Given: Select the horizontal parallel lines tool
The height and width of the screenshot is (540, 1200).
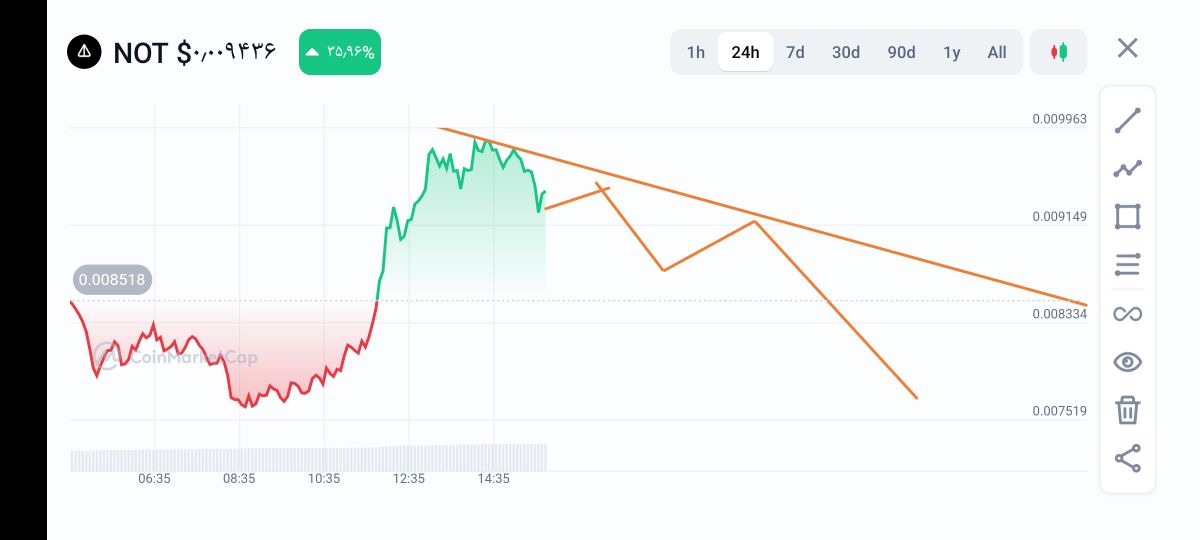Looking at the screenshot, I should click(x=1127, y=265).
